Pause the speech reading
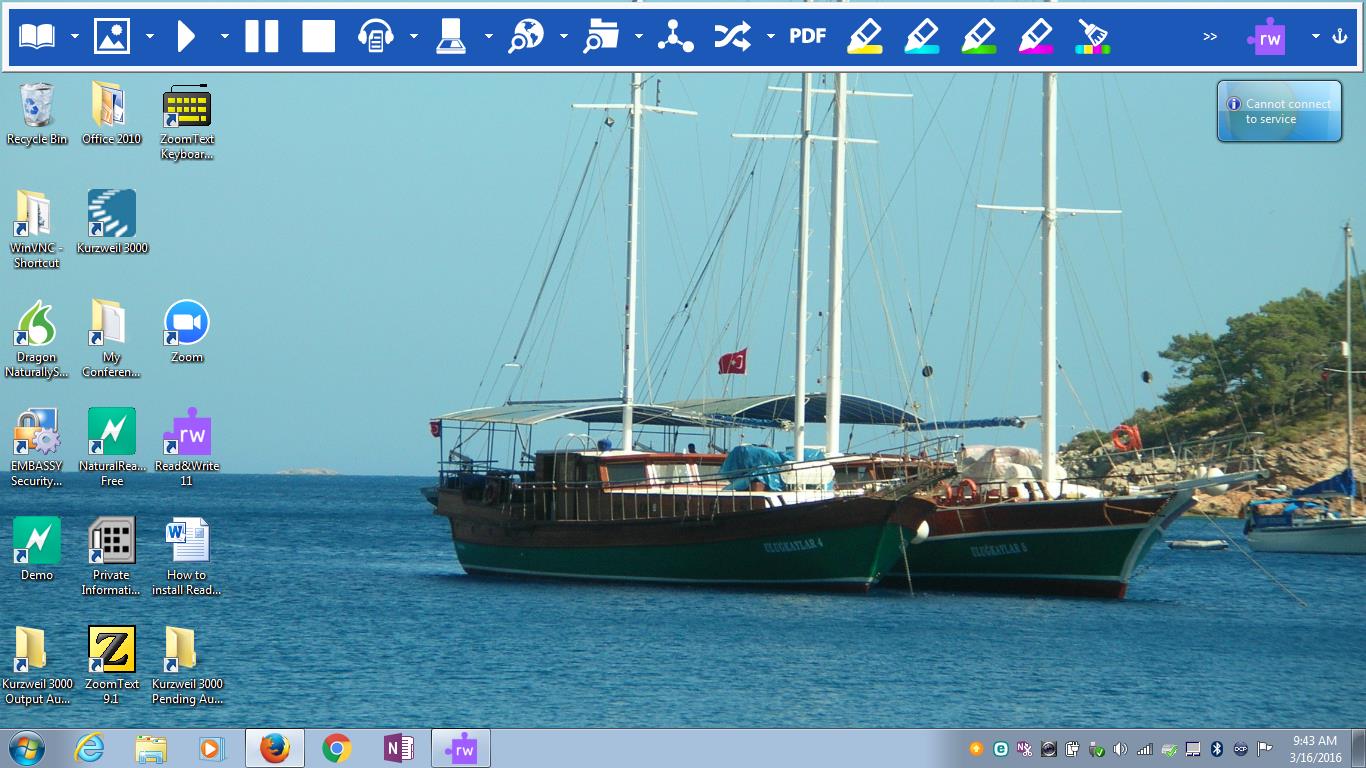This screenshot has width=1366, height=768. pyautogui.click(x=262, y=36)
